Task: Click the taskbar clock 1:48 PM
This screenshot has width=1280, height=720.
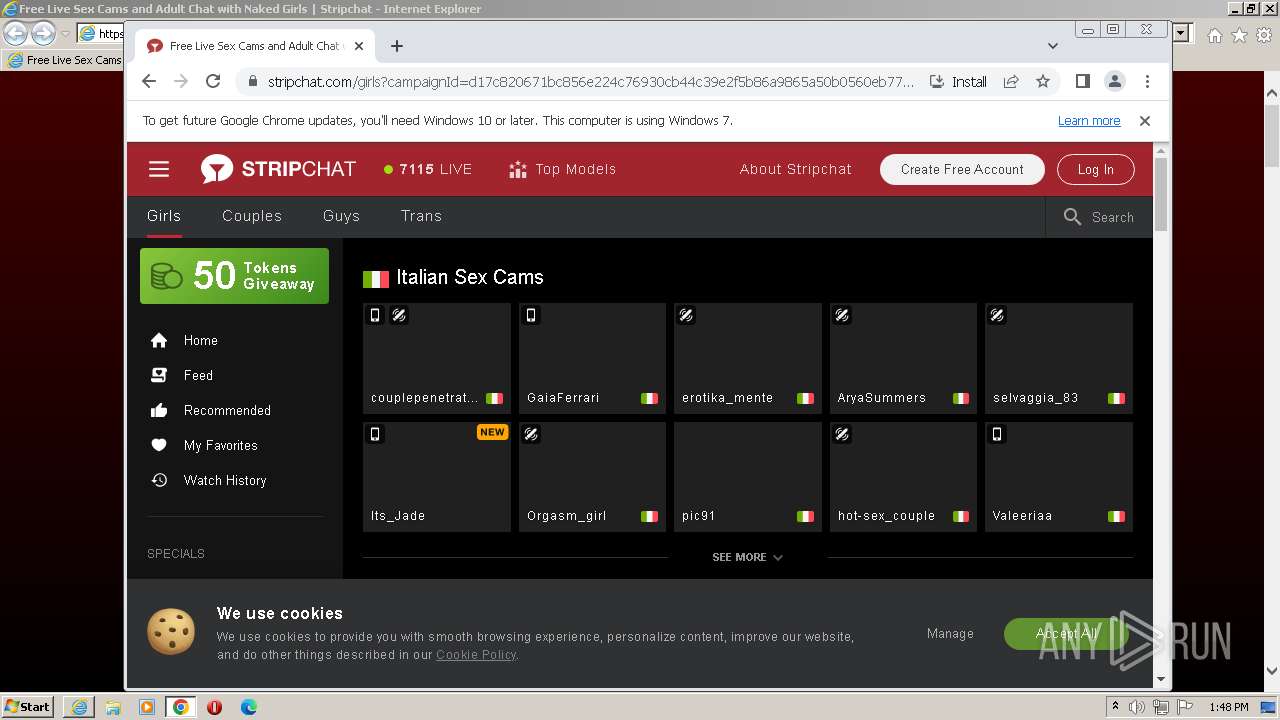Action: pos(1228,707)
